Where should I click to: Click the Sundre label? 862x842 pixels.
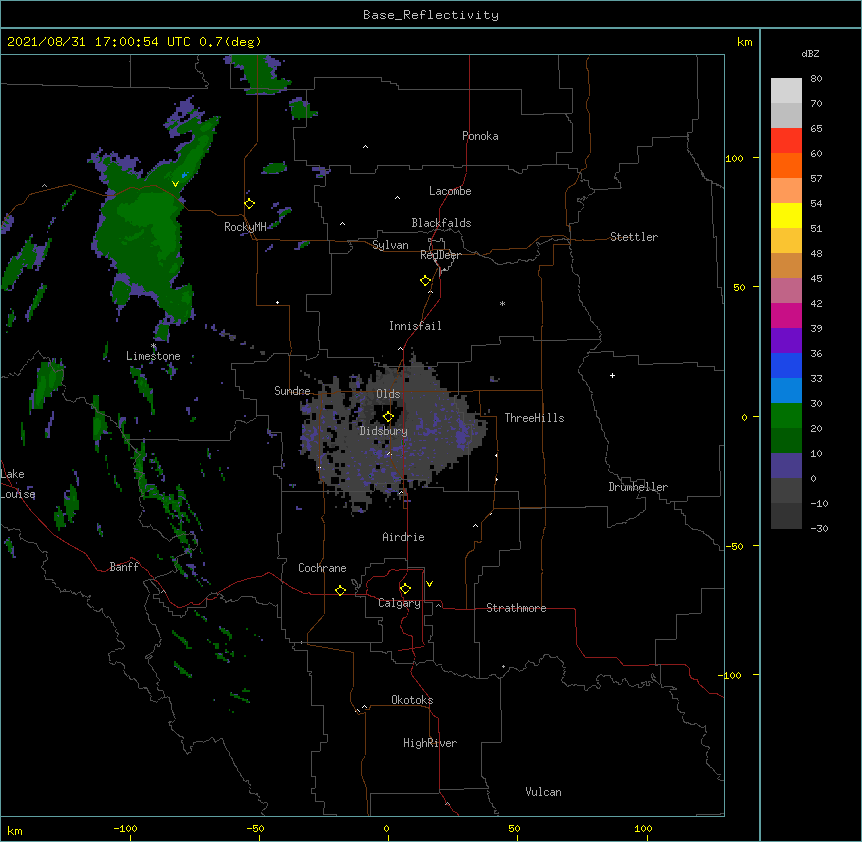coord(292,391)
